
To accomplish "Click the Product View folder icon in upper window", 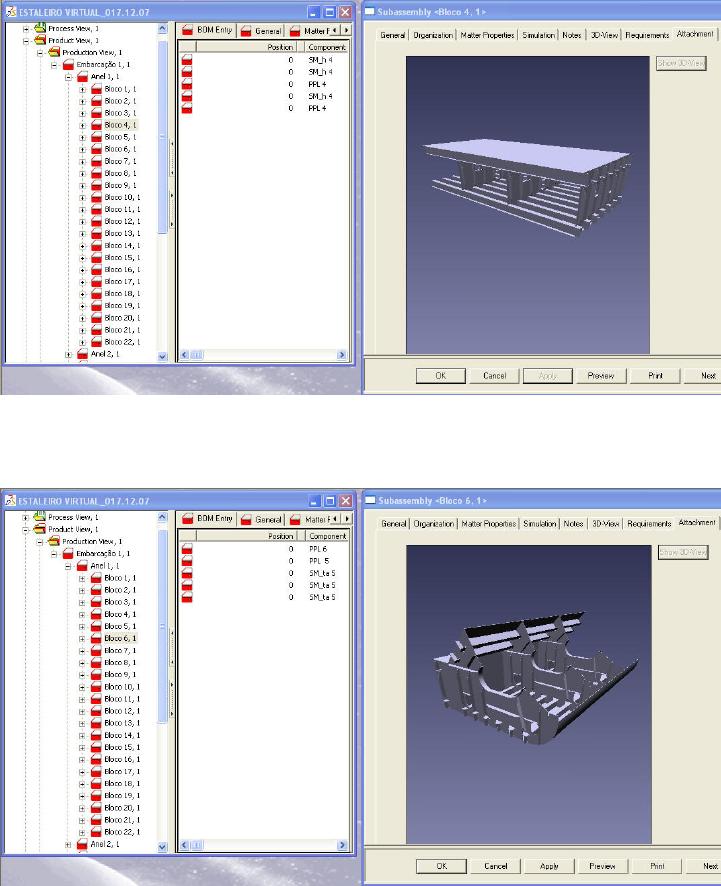I will 40,41.
